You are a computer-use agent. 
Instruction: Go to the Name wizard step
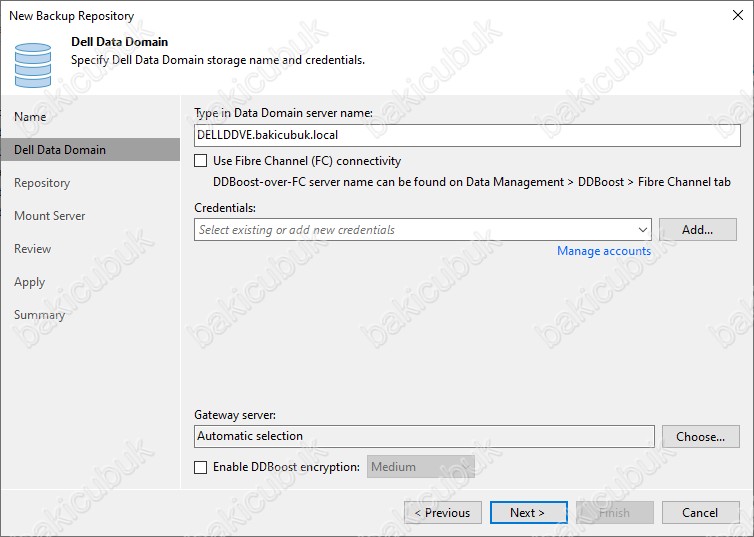click(30, 117)
